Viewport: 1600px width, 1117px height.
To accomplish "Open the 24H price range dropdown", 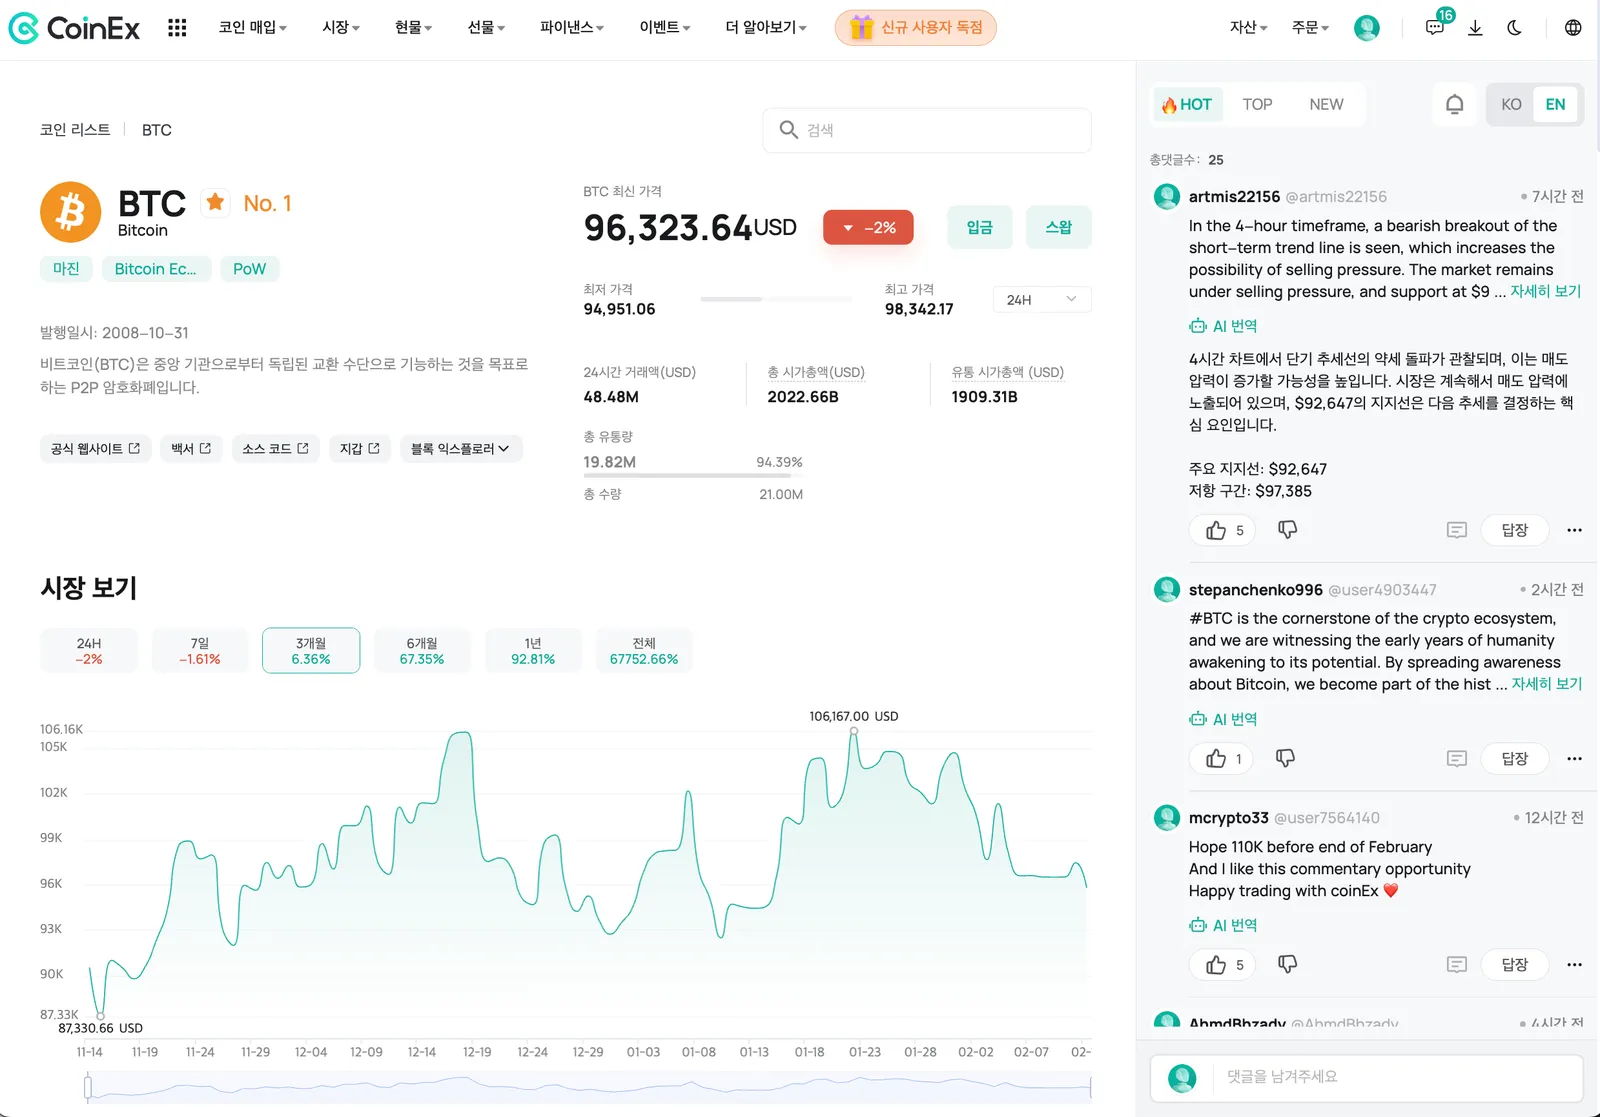I will coord(1042,300).
